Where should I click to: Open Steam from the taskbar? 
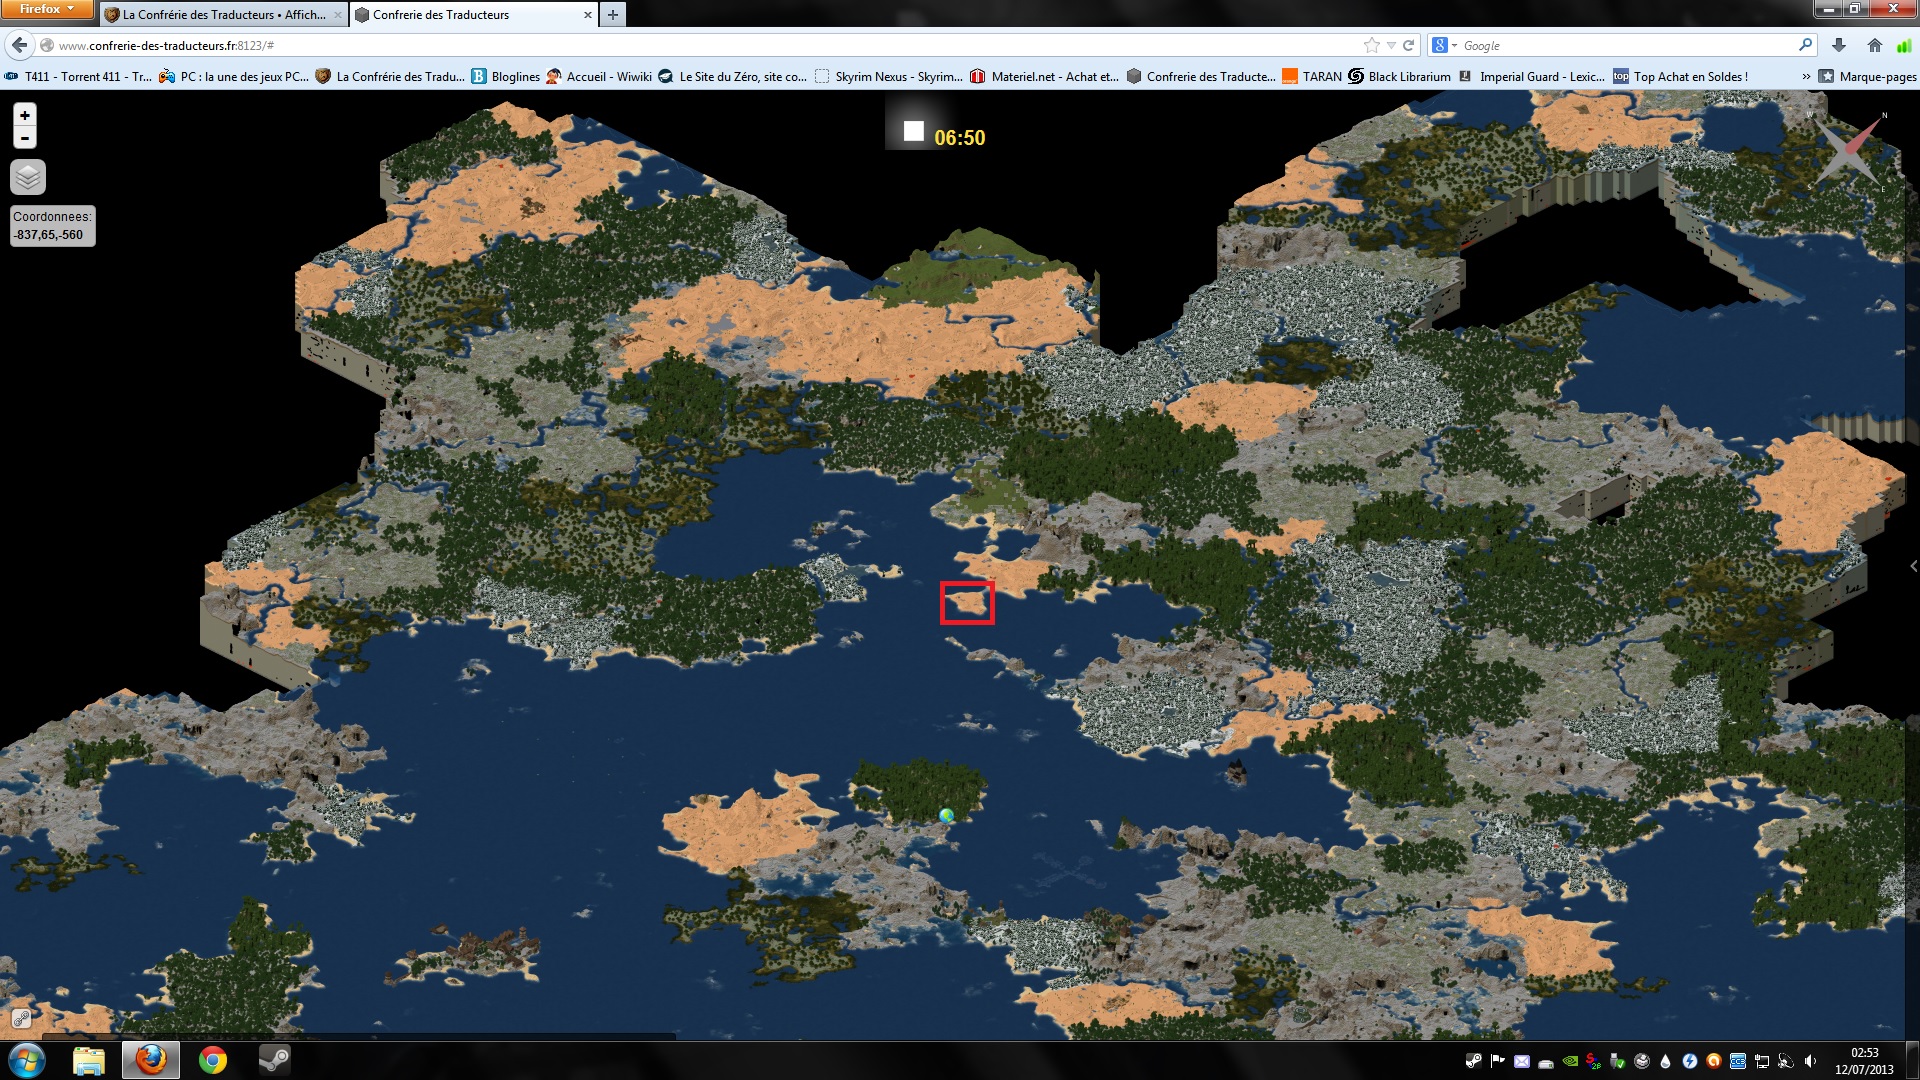[274, 1060]
